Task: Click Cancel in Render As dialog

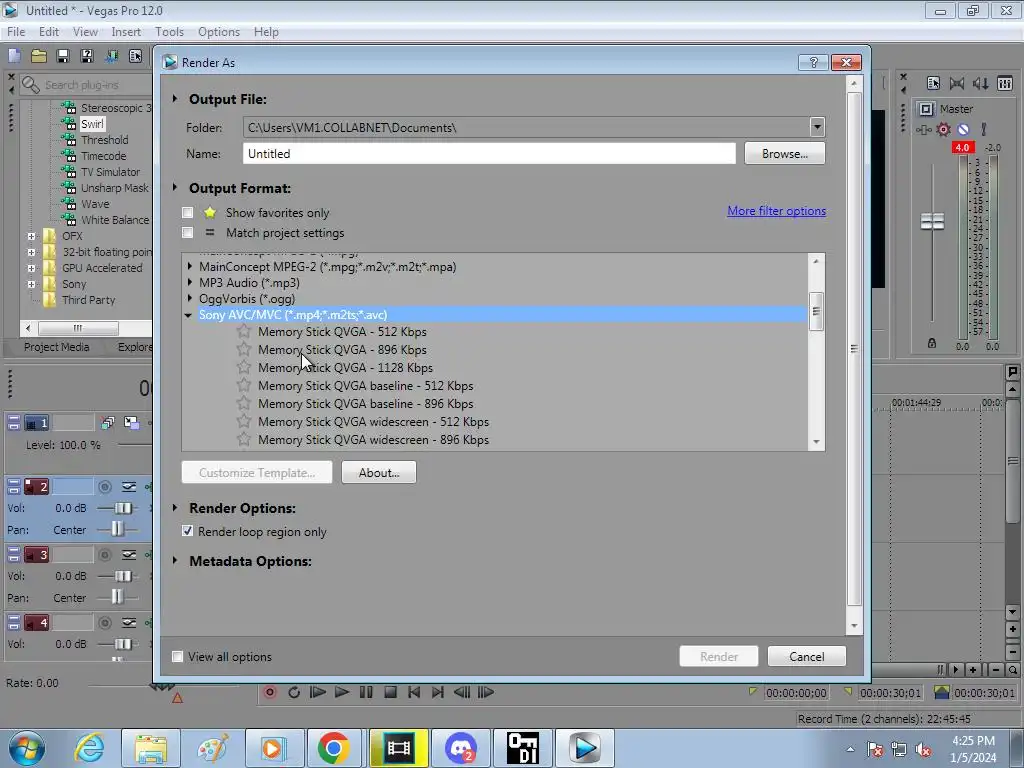Action: [x=807, y=656]
